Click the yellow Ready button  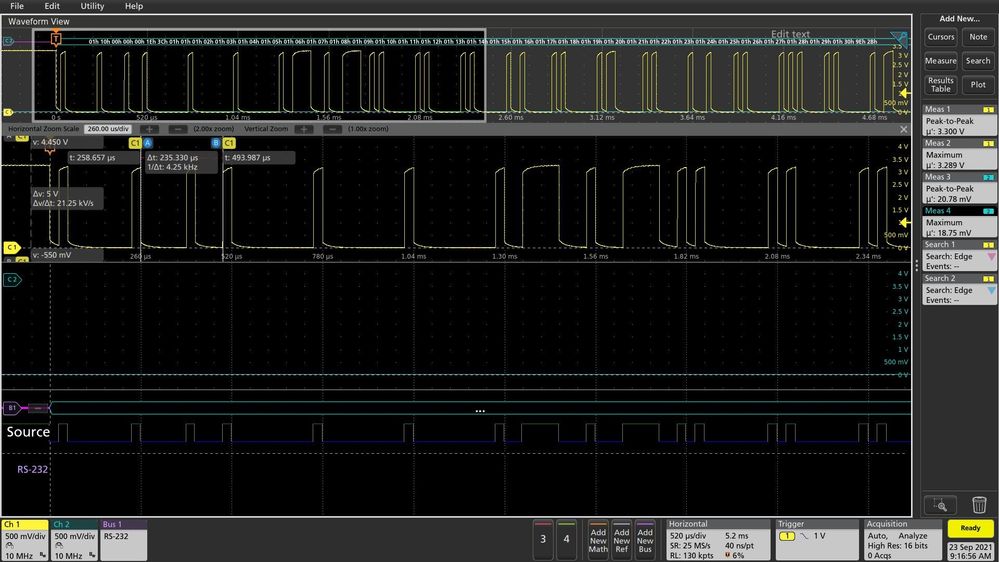point(970,528)
